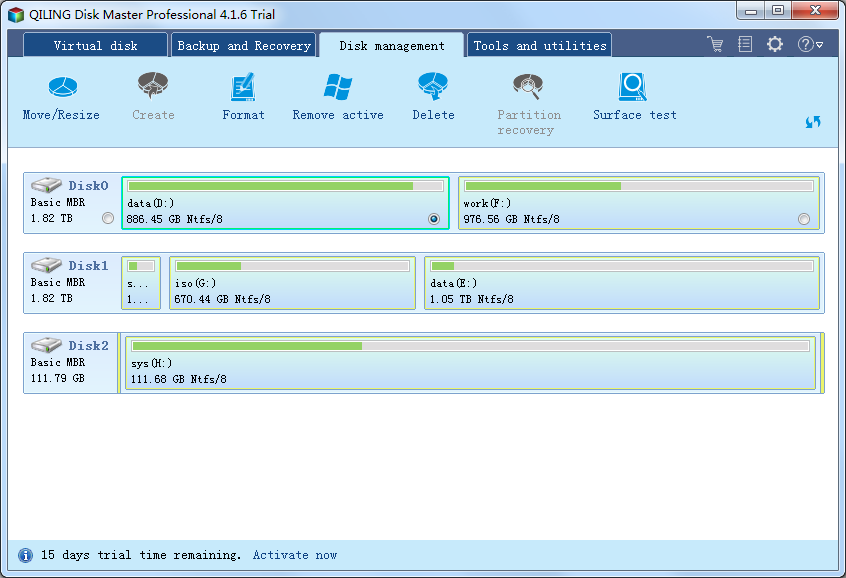Switch to the Disk management tab

392,45
